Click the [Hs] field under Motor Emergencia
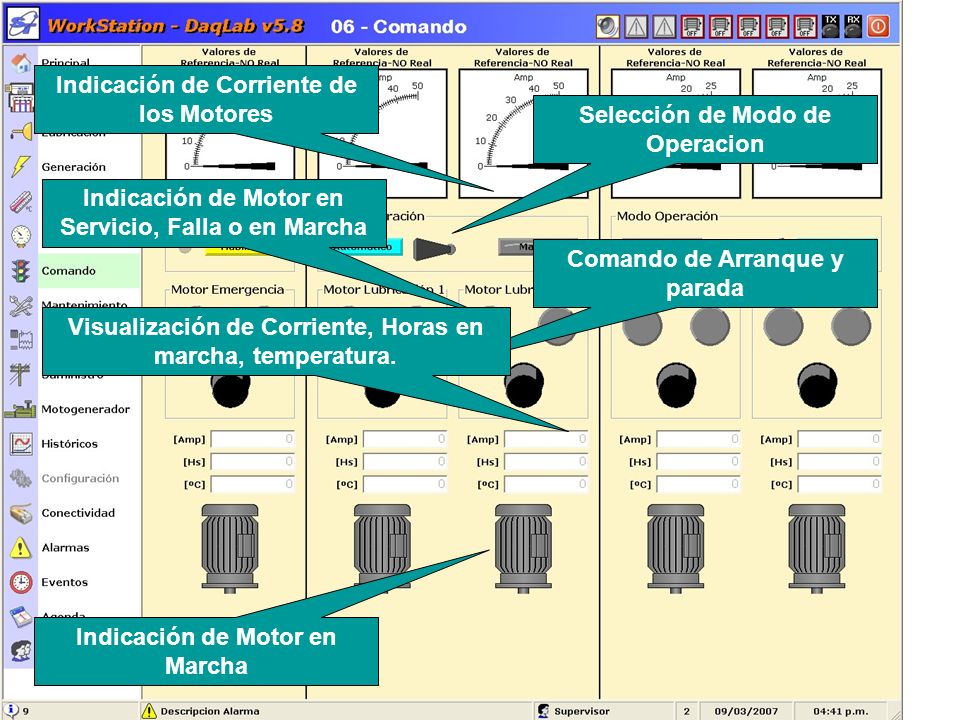The height and width of the screenshot is (720, 960). pyautogui.click(x=253, y=462)
